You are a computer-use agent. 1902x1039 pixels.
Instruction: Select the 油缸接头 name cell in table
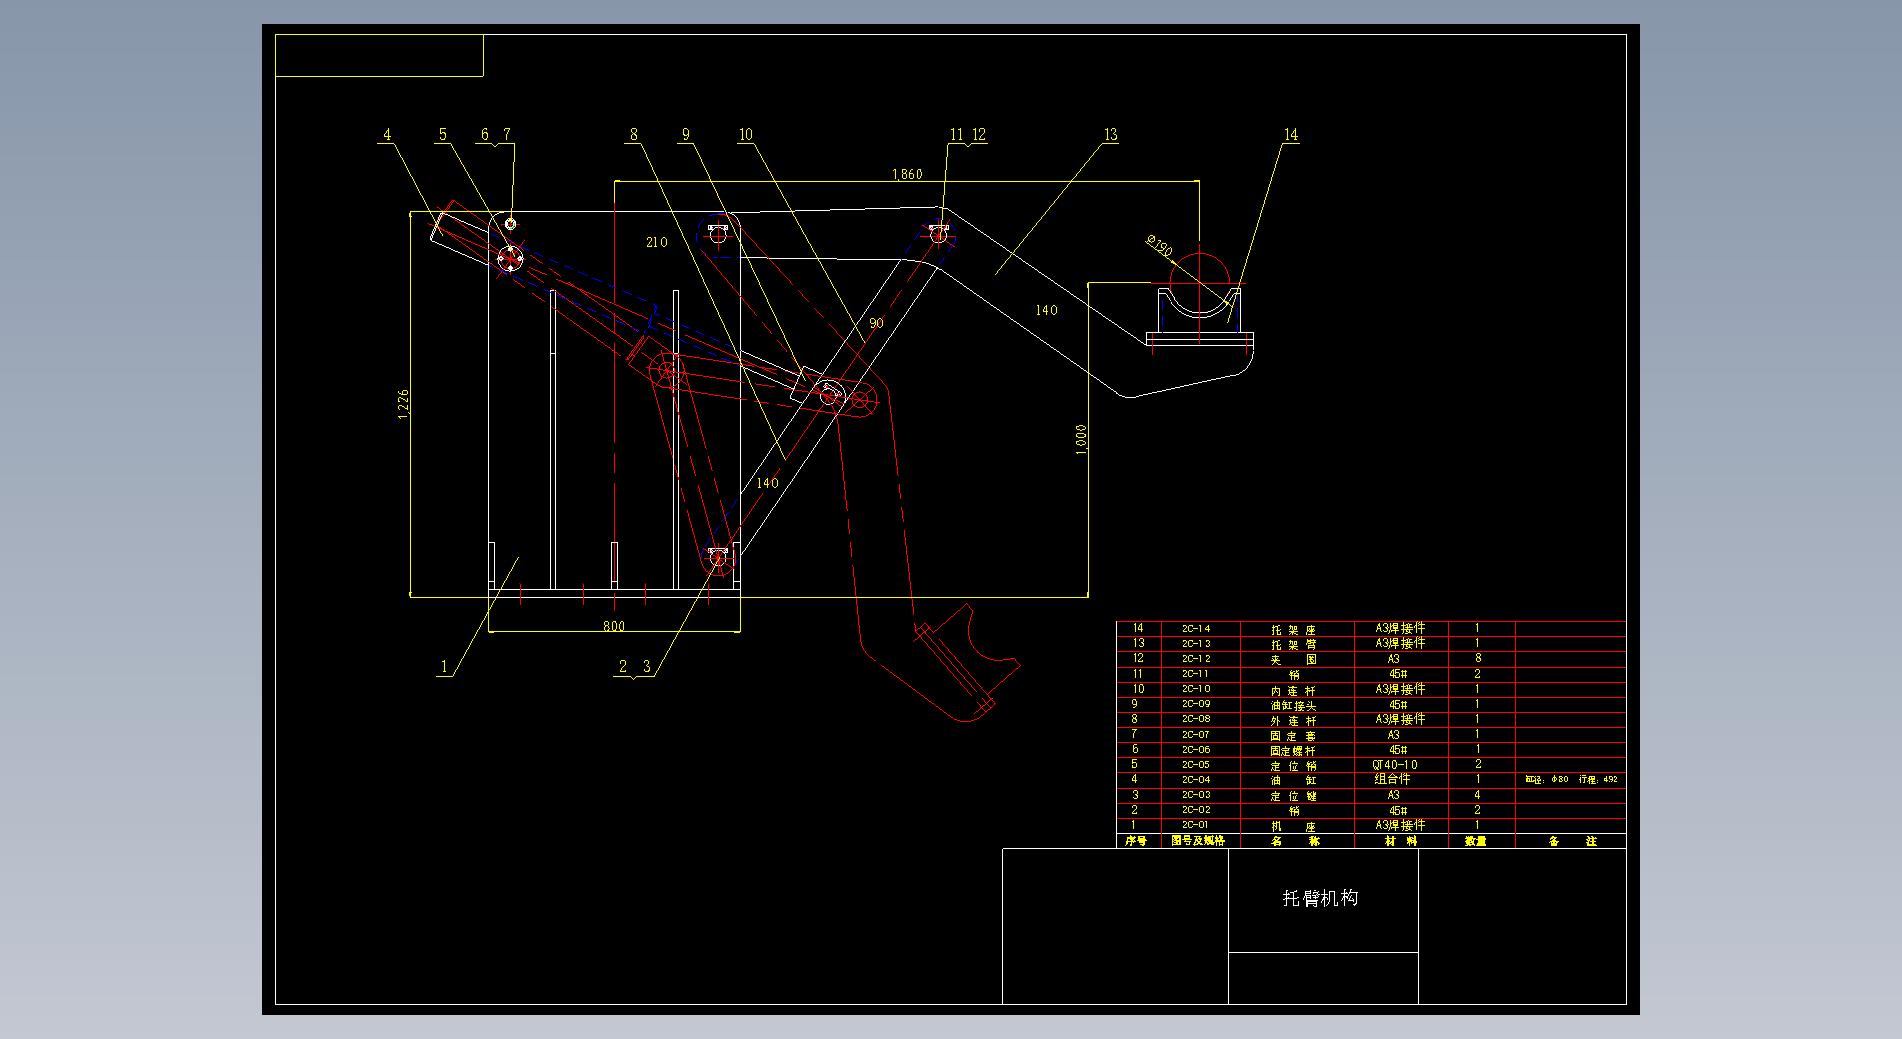(1293, 705)
